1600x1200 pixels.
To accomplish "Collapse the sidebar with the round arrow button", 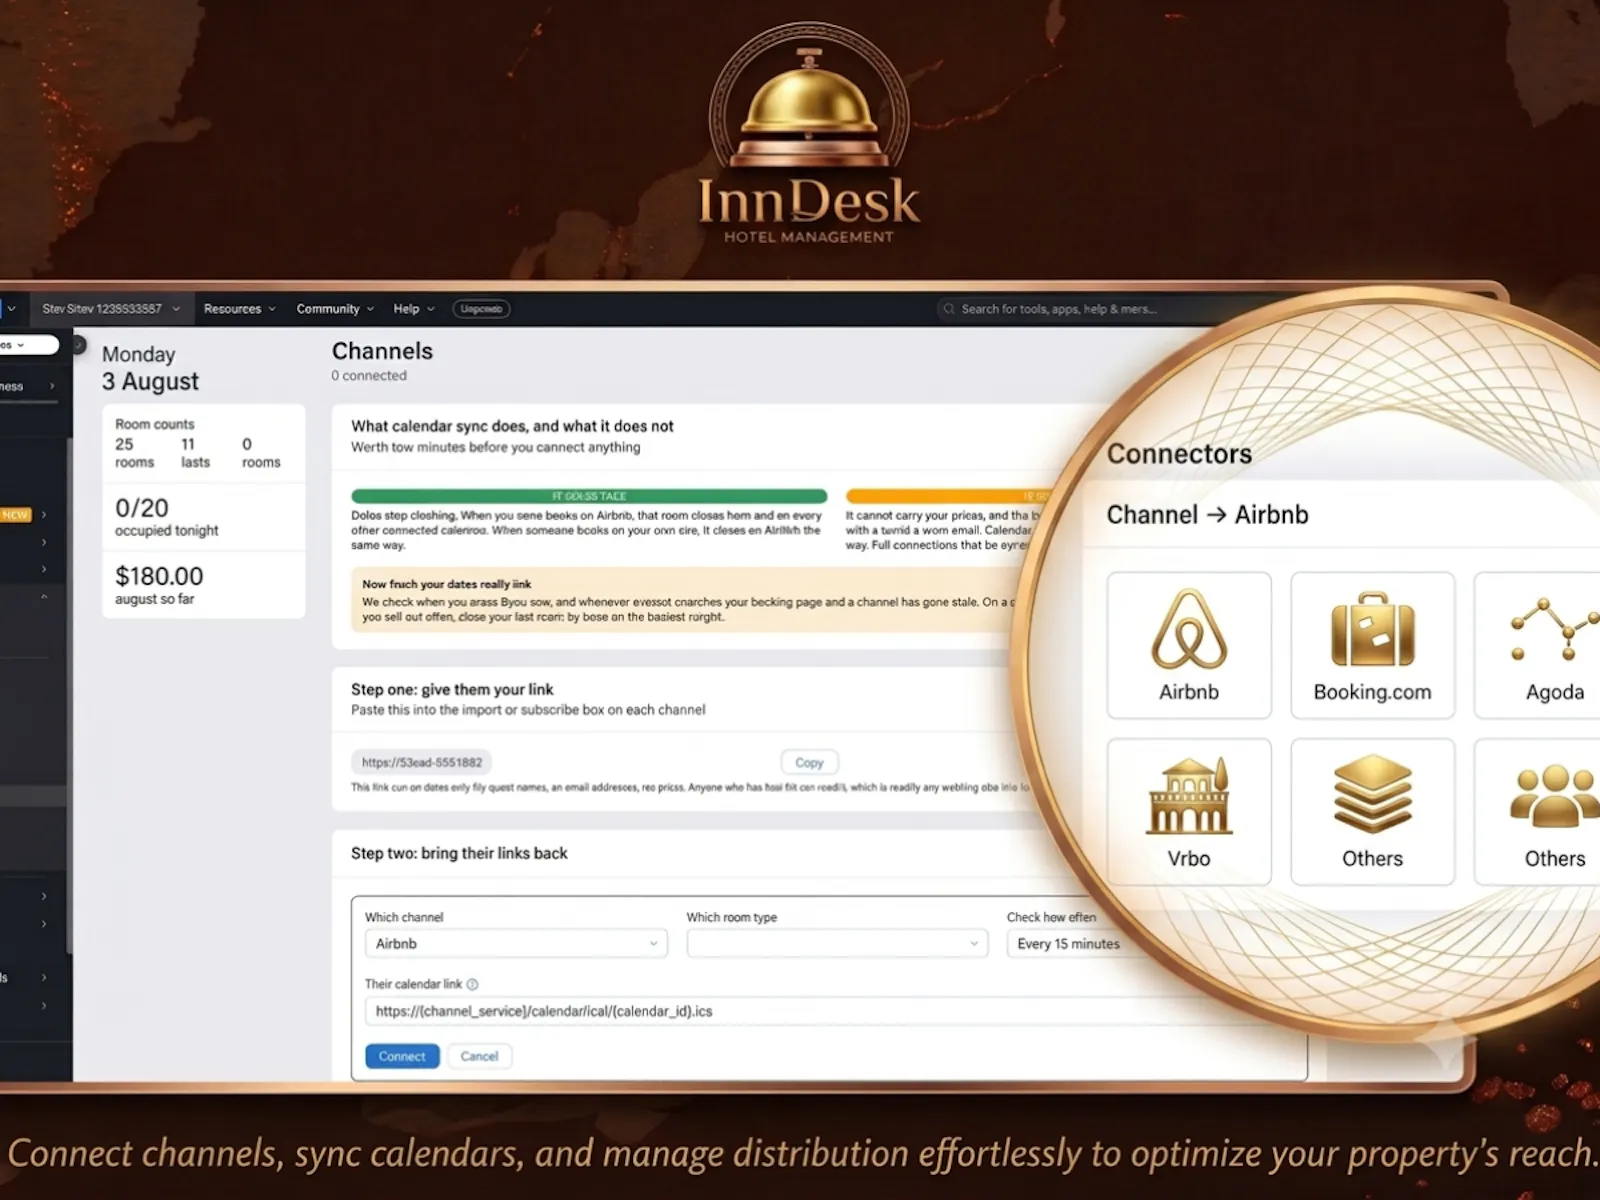I will 78,345.
